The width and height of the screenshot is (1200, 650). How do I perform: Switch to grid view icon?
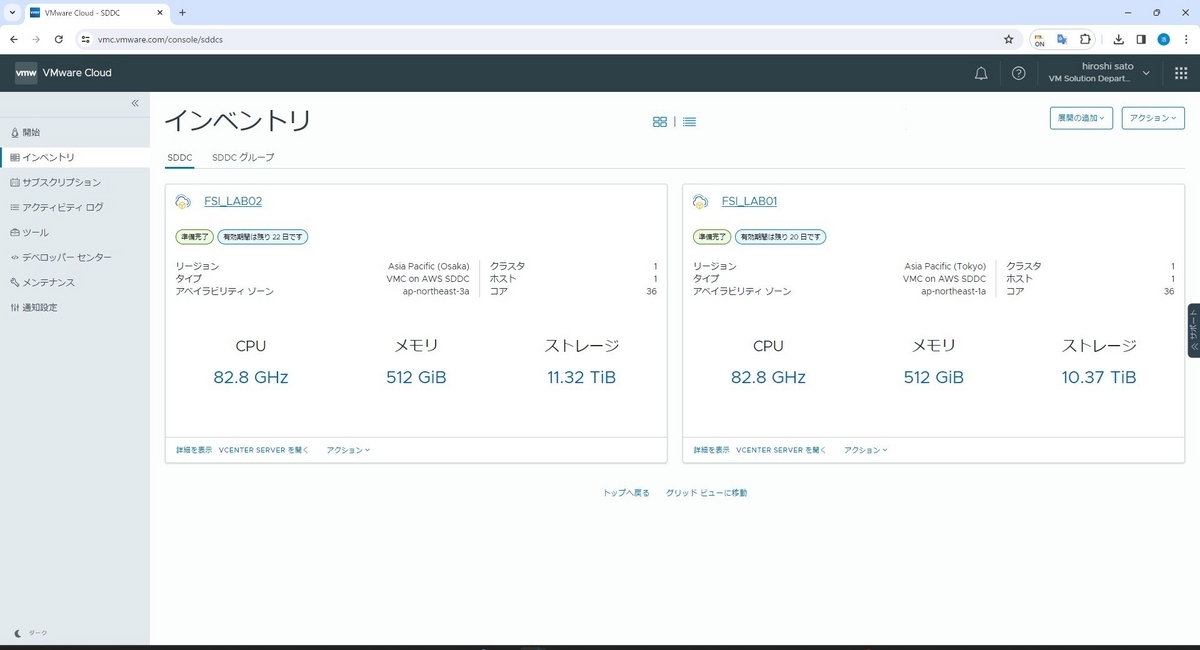[659, 122]
